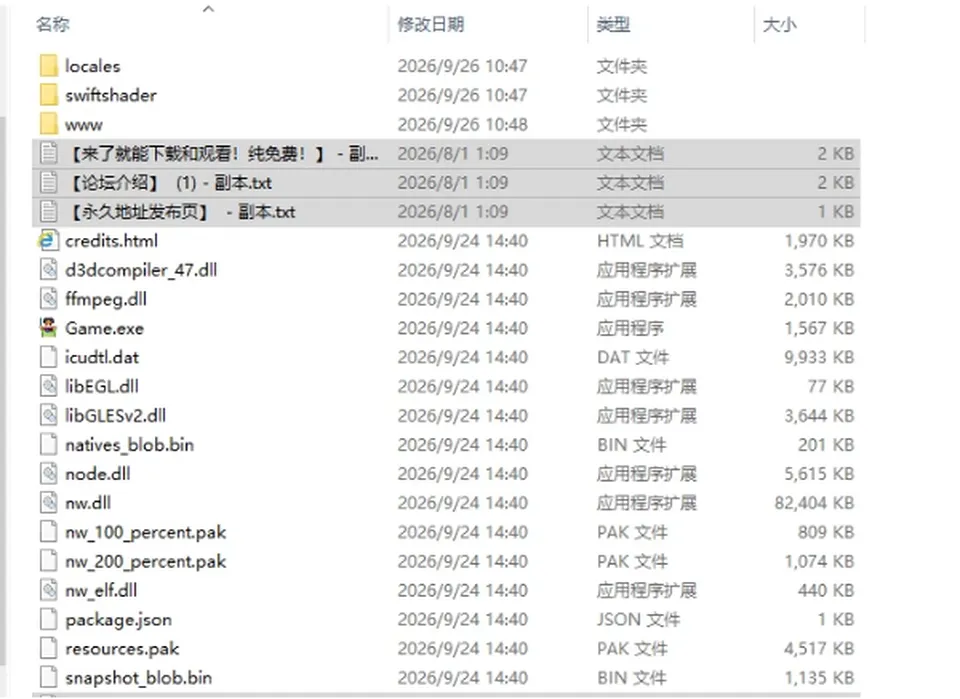Screen dimensions: 960x699
Task: Click the JSON 文件 type cell
Action: tap(639, 620)
